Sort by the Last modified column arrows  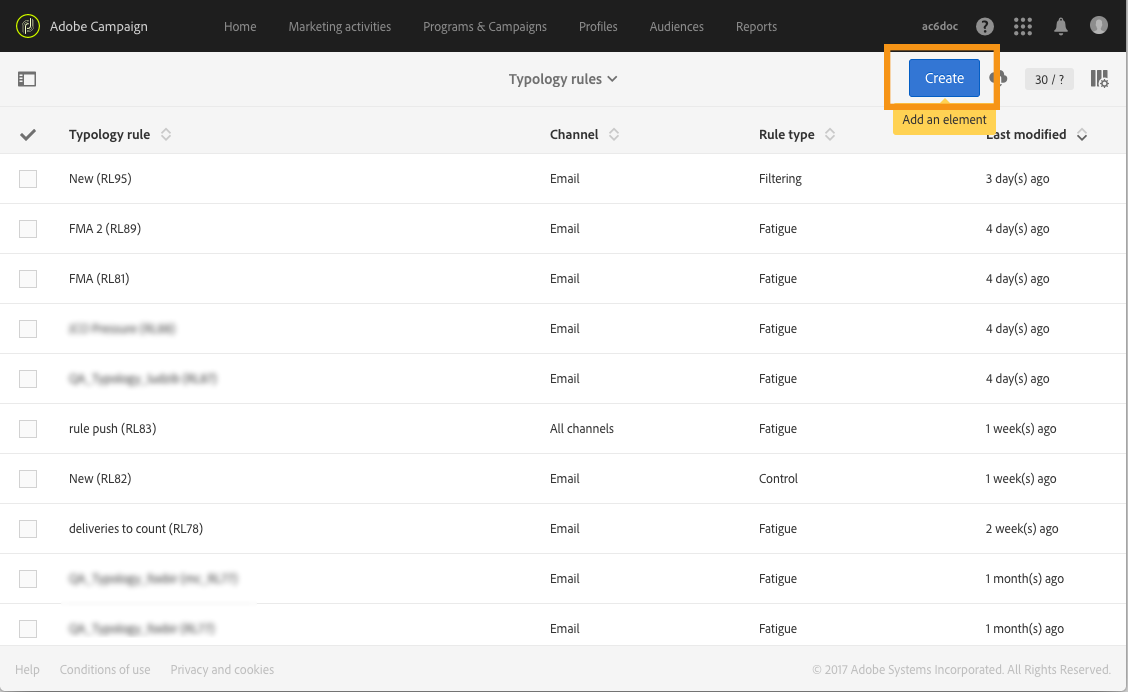pos(1081,135)
